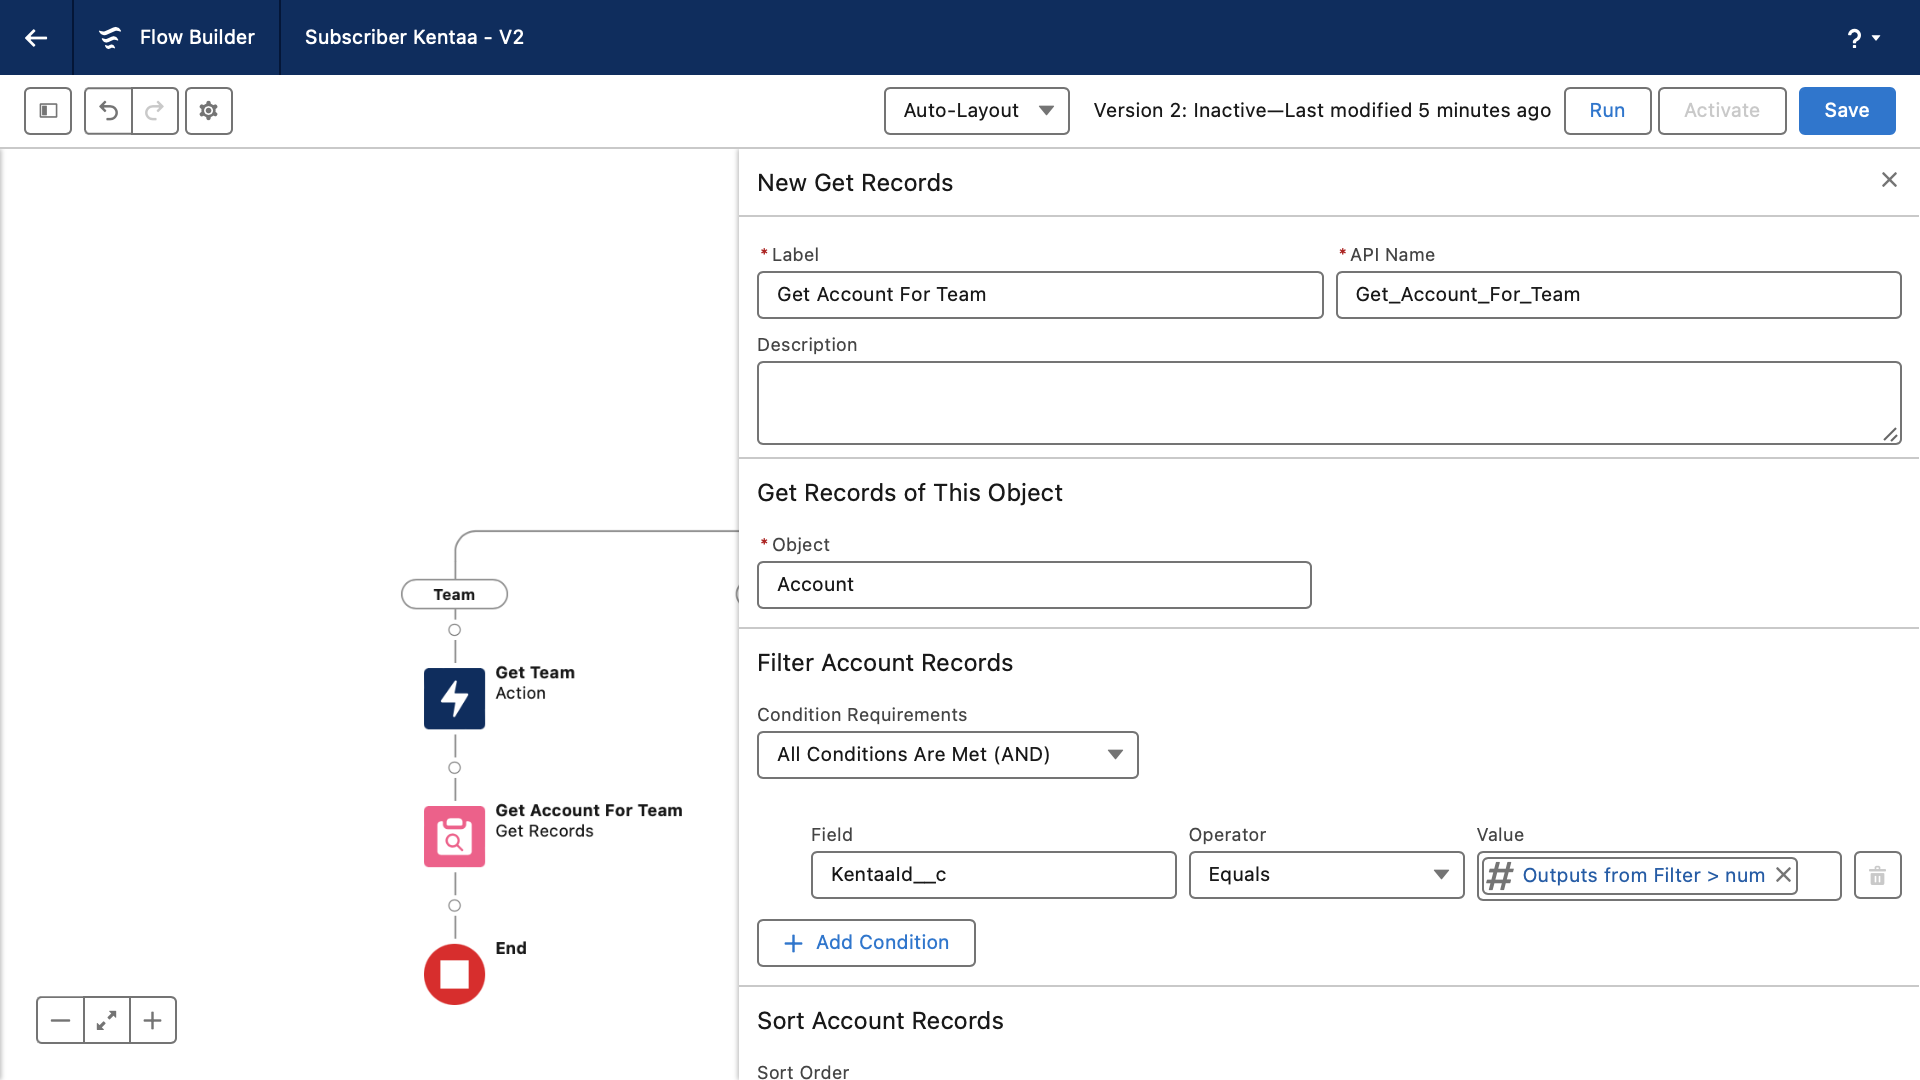Delete the condition with trash icon

1877,876
